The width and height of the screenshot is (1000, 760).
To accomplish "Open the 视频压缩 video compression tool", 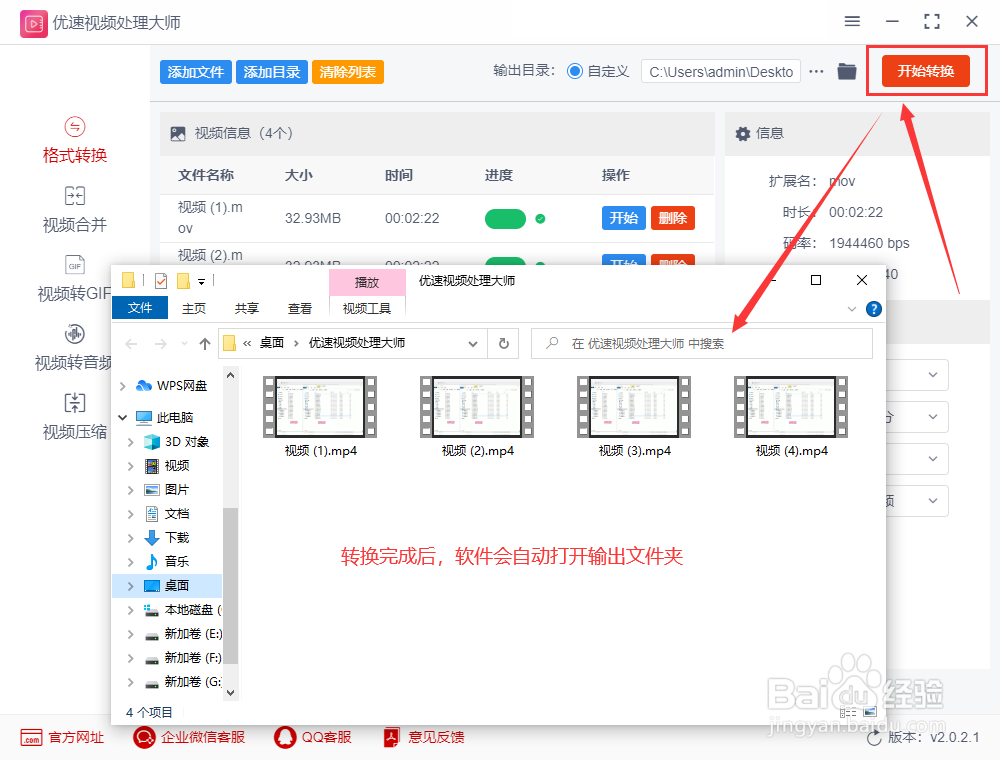I will (75, 417).
